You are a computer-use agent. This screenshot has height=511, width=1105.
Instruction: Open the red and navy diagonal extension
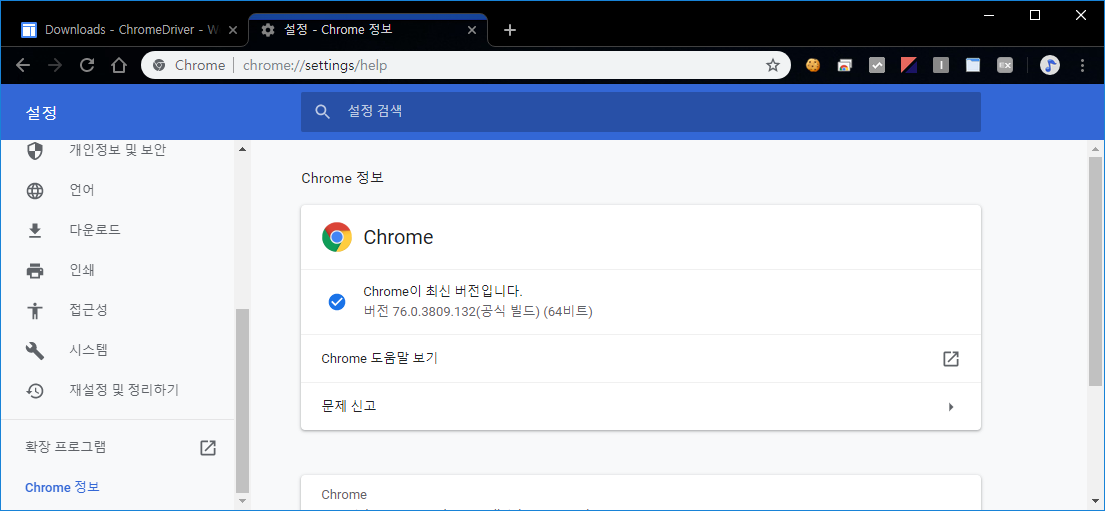pyautogui.click(x=908, y=66)
